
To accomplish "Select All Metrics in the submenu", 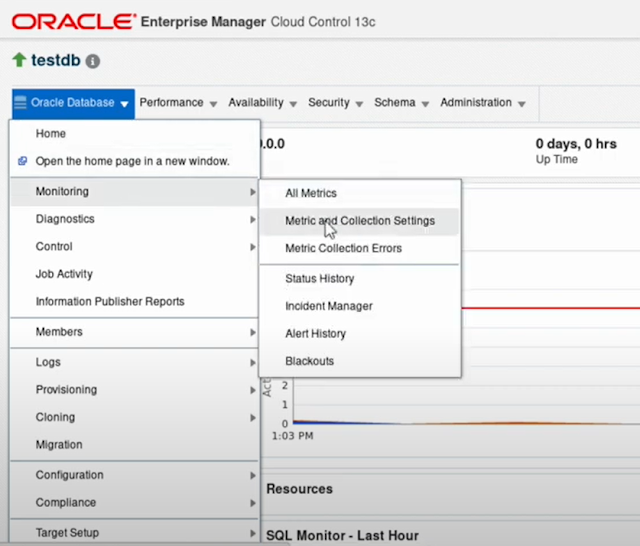I will pos(360,193).
